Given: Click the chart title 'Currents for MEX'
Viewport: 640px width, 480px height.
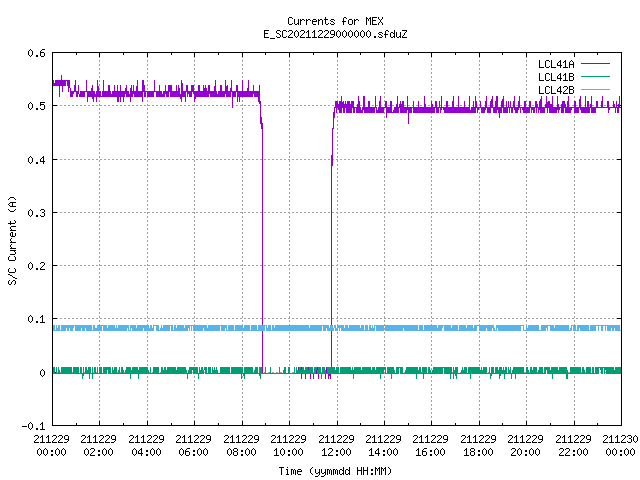Looking at the screenshot, I should pyautogui.click(x=335, y=21).
